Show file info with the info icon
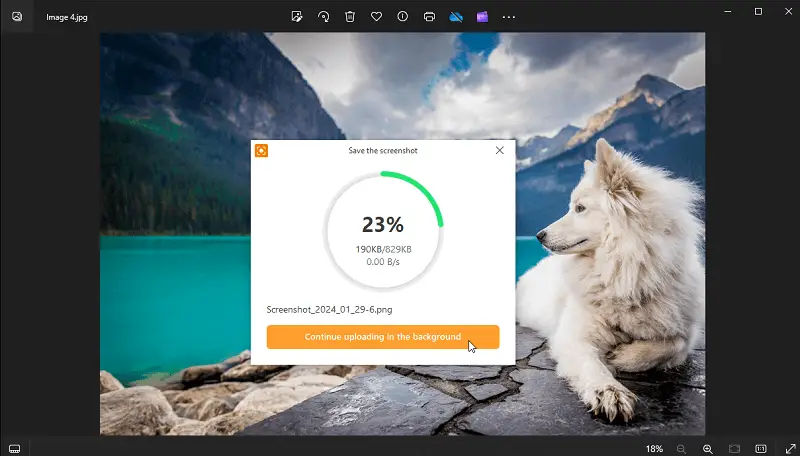 pos(403,17)
